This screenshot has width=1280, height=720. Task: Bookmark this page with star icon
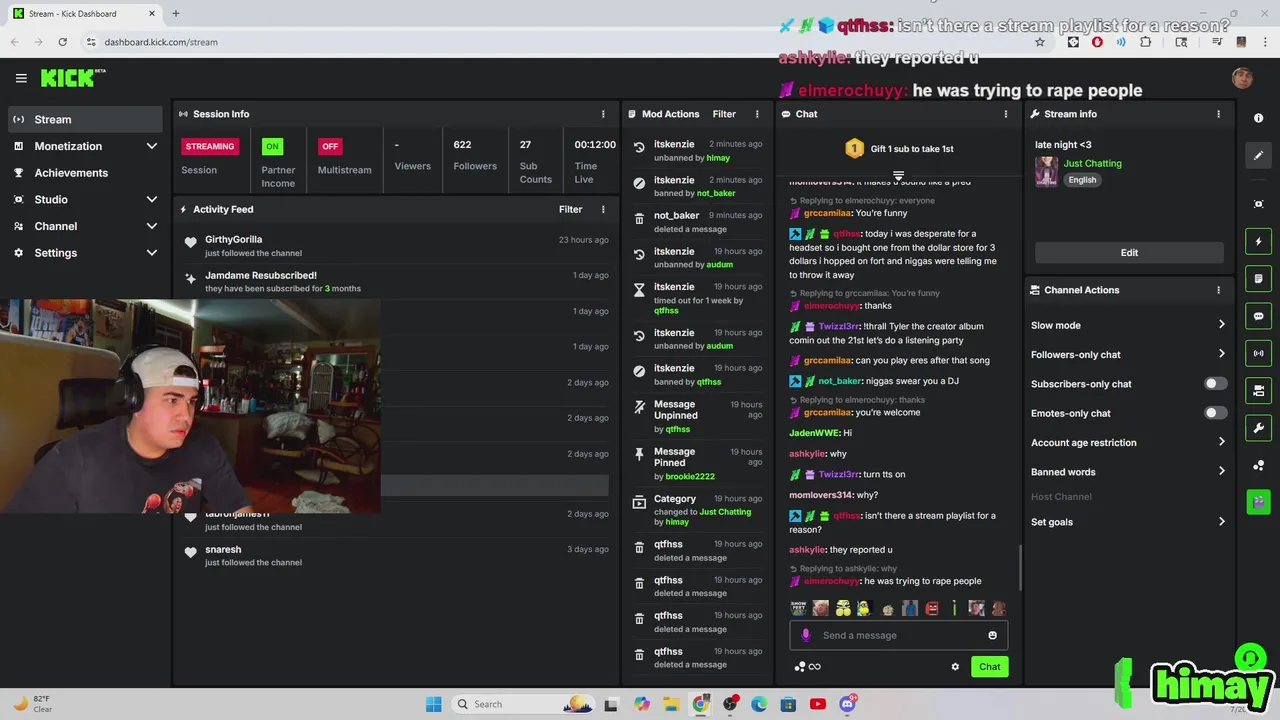click(x=1040, y=42)
